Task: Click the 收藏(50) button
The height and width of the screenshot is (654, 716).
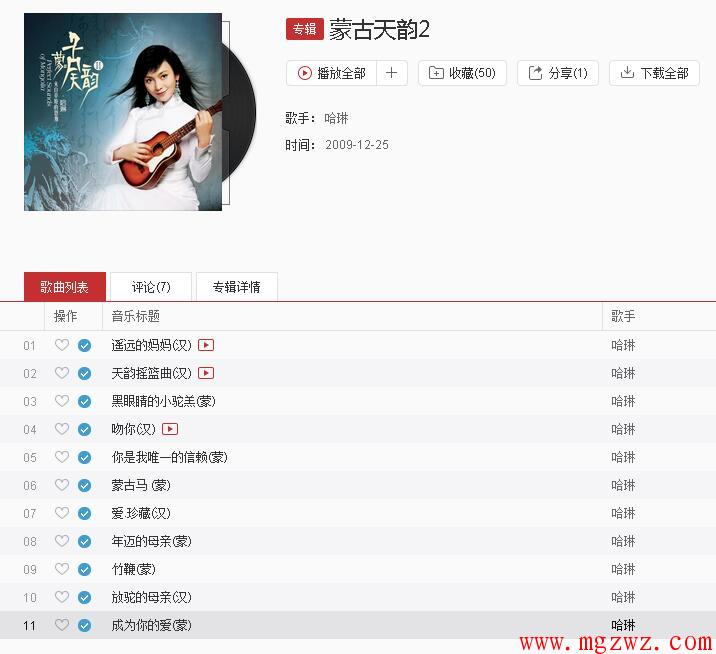Action: pyautogui.click(x=462, y=73)
